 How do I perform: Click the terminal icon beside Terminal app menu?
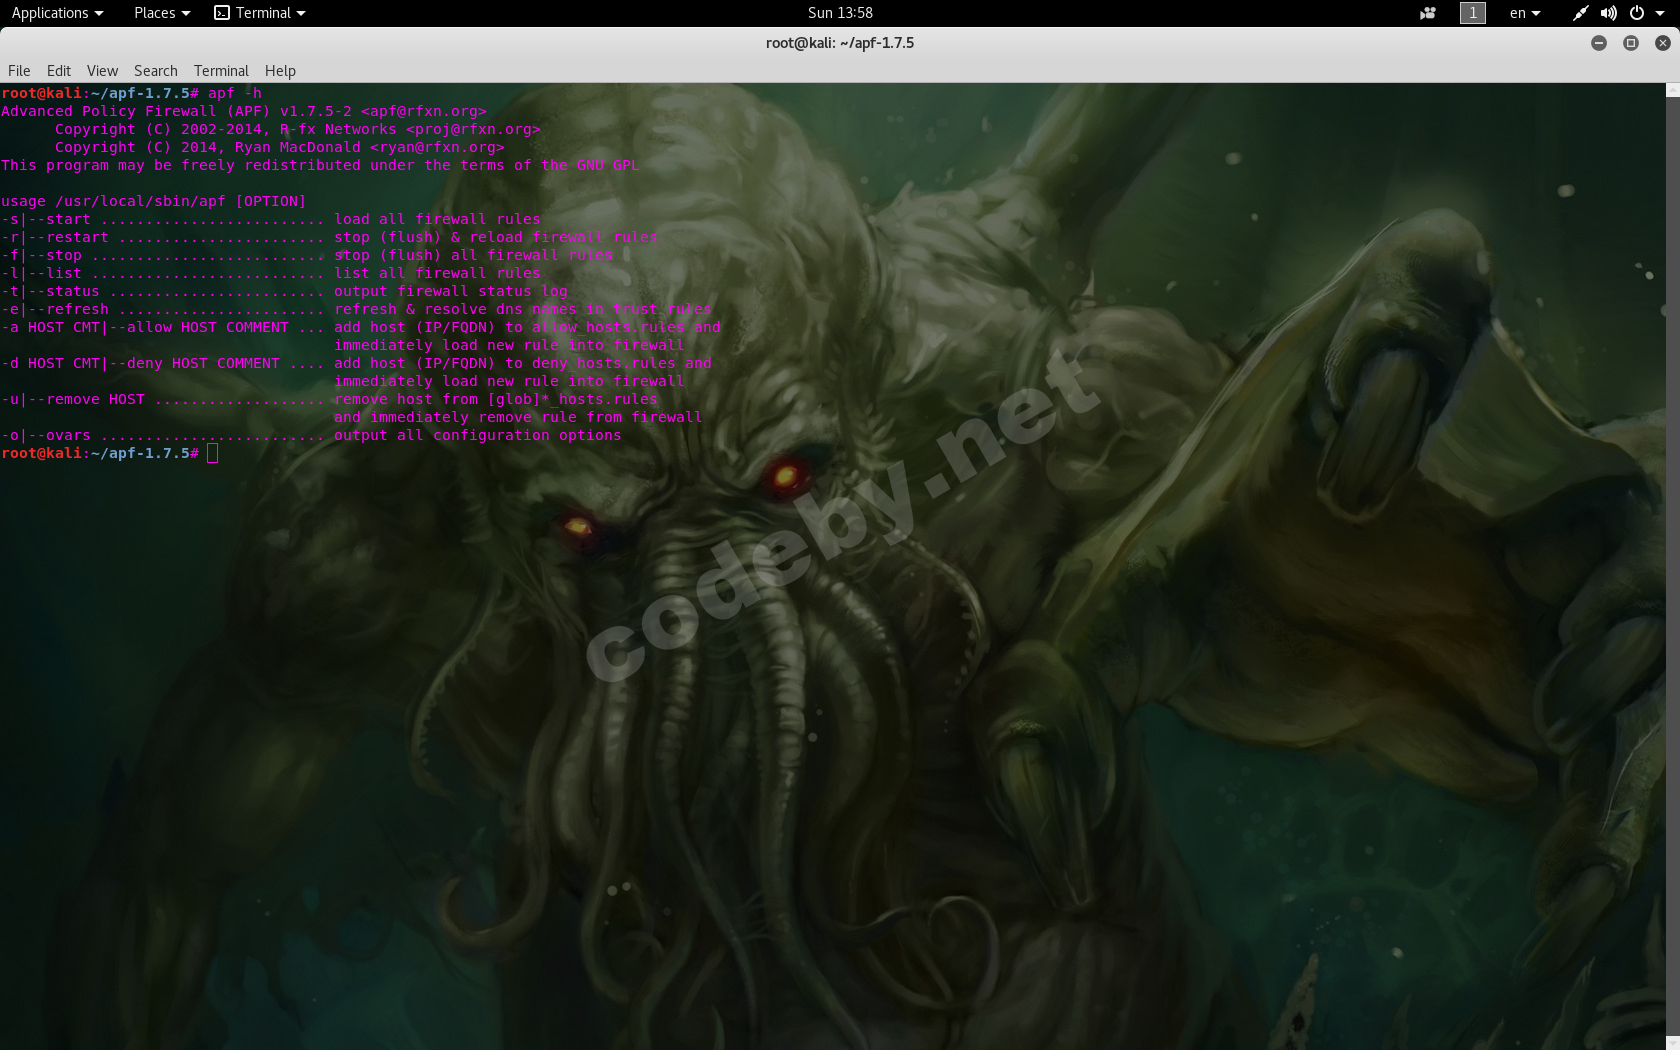pyautogui.click(x=222, y=13)
